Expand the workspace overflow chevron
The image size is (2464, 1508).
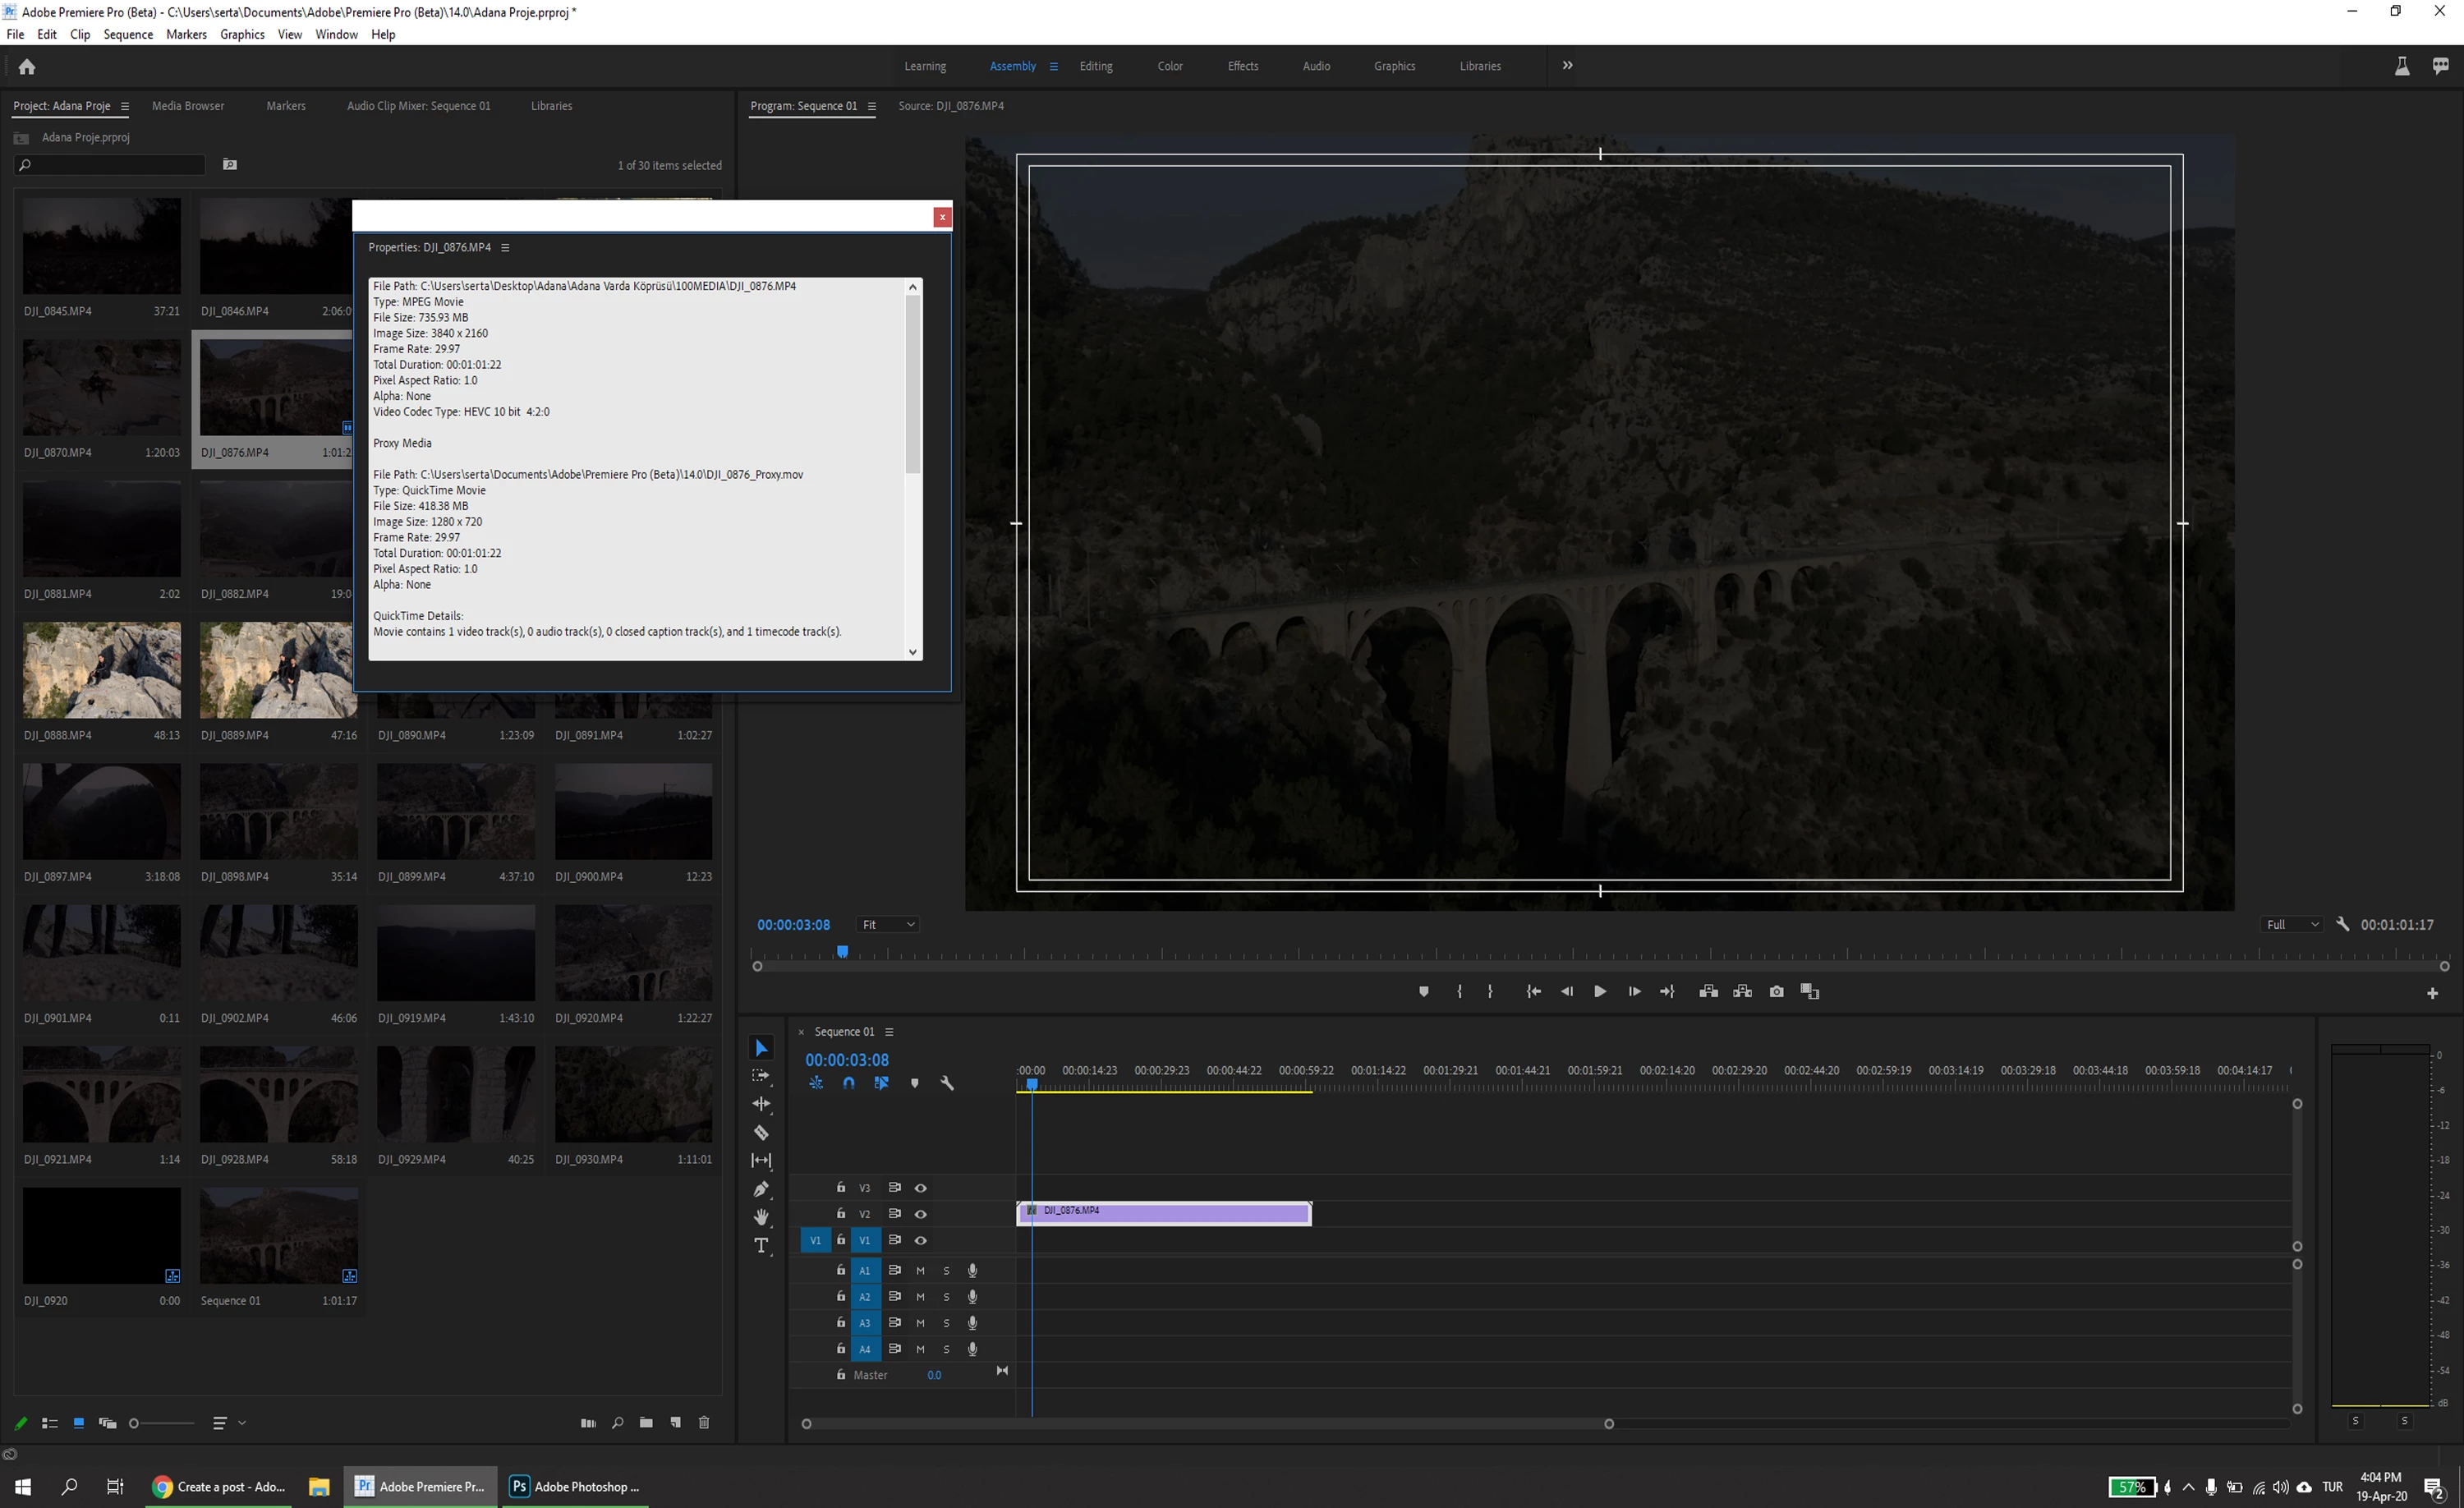coord(1567,66)
